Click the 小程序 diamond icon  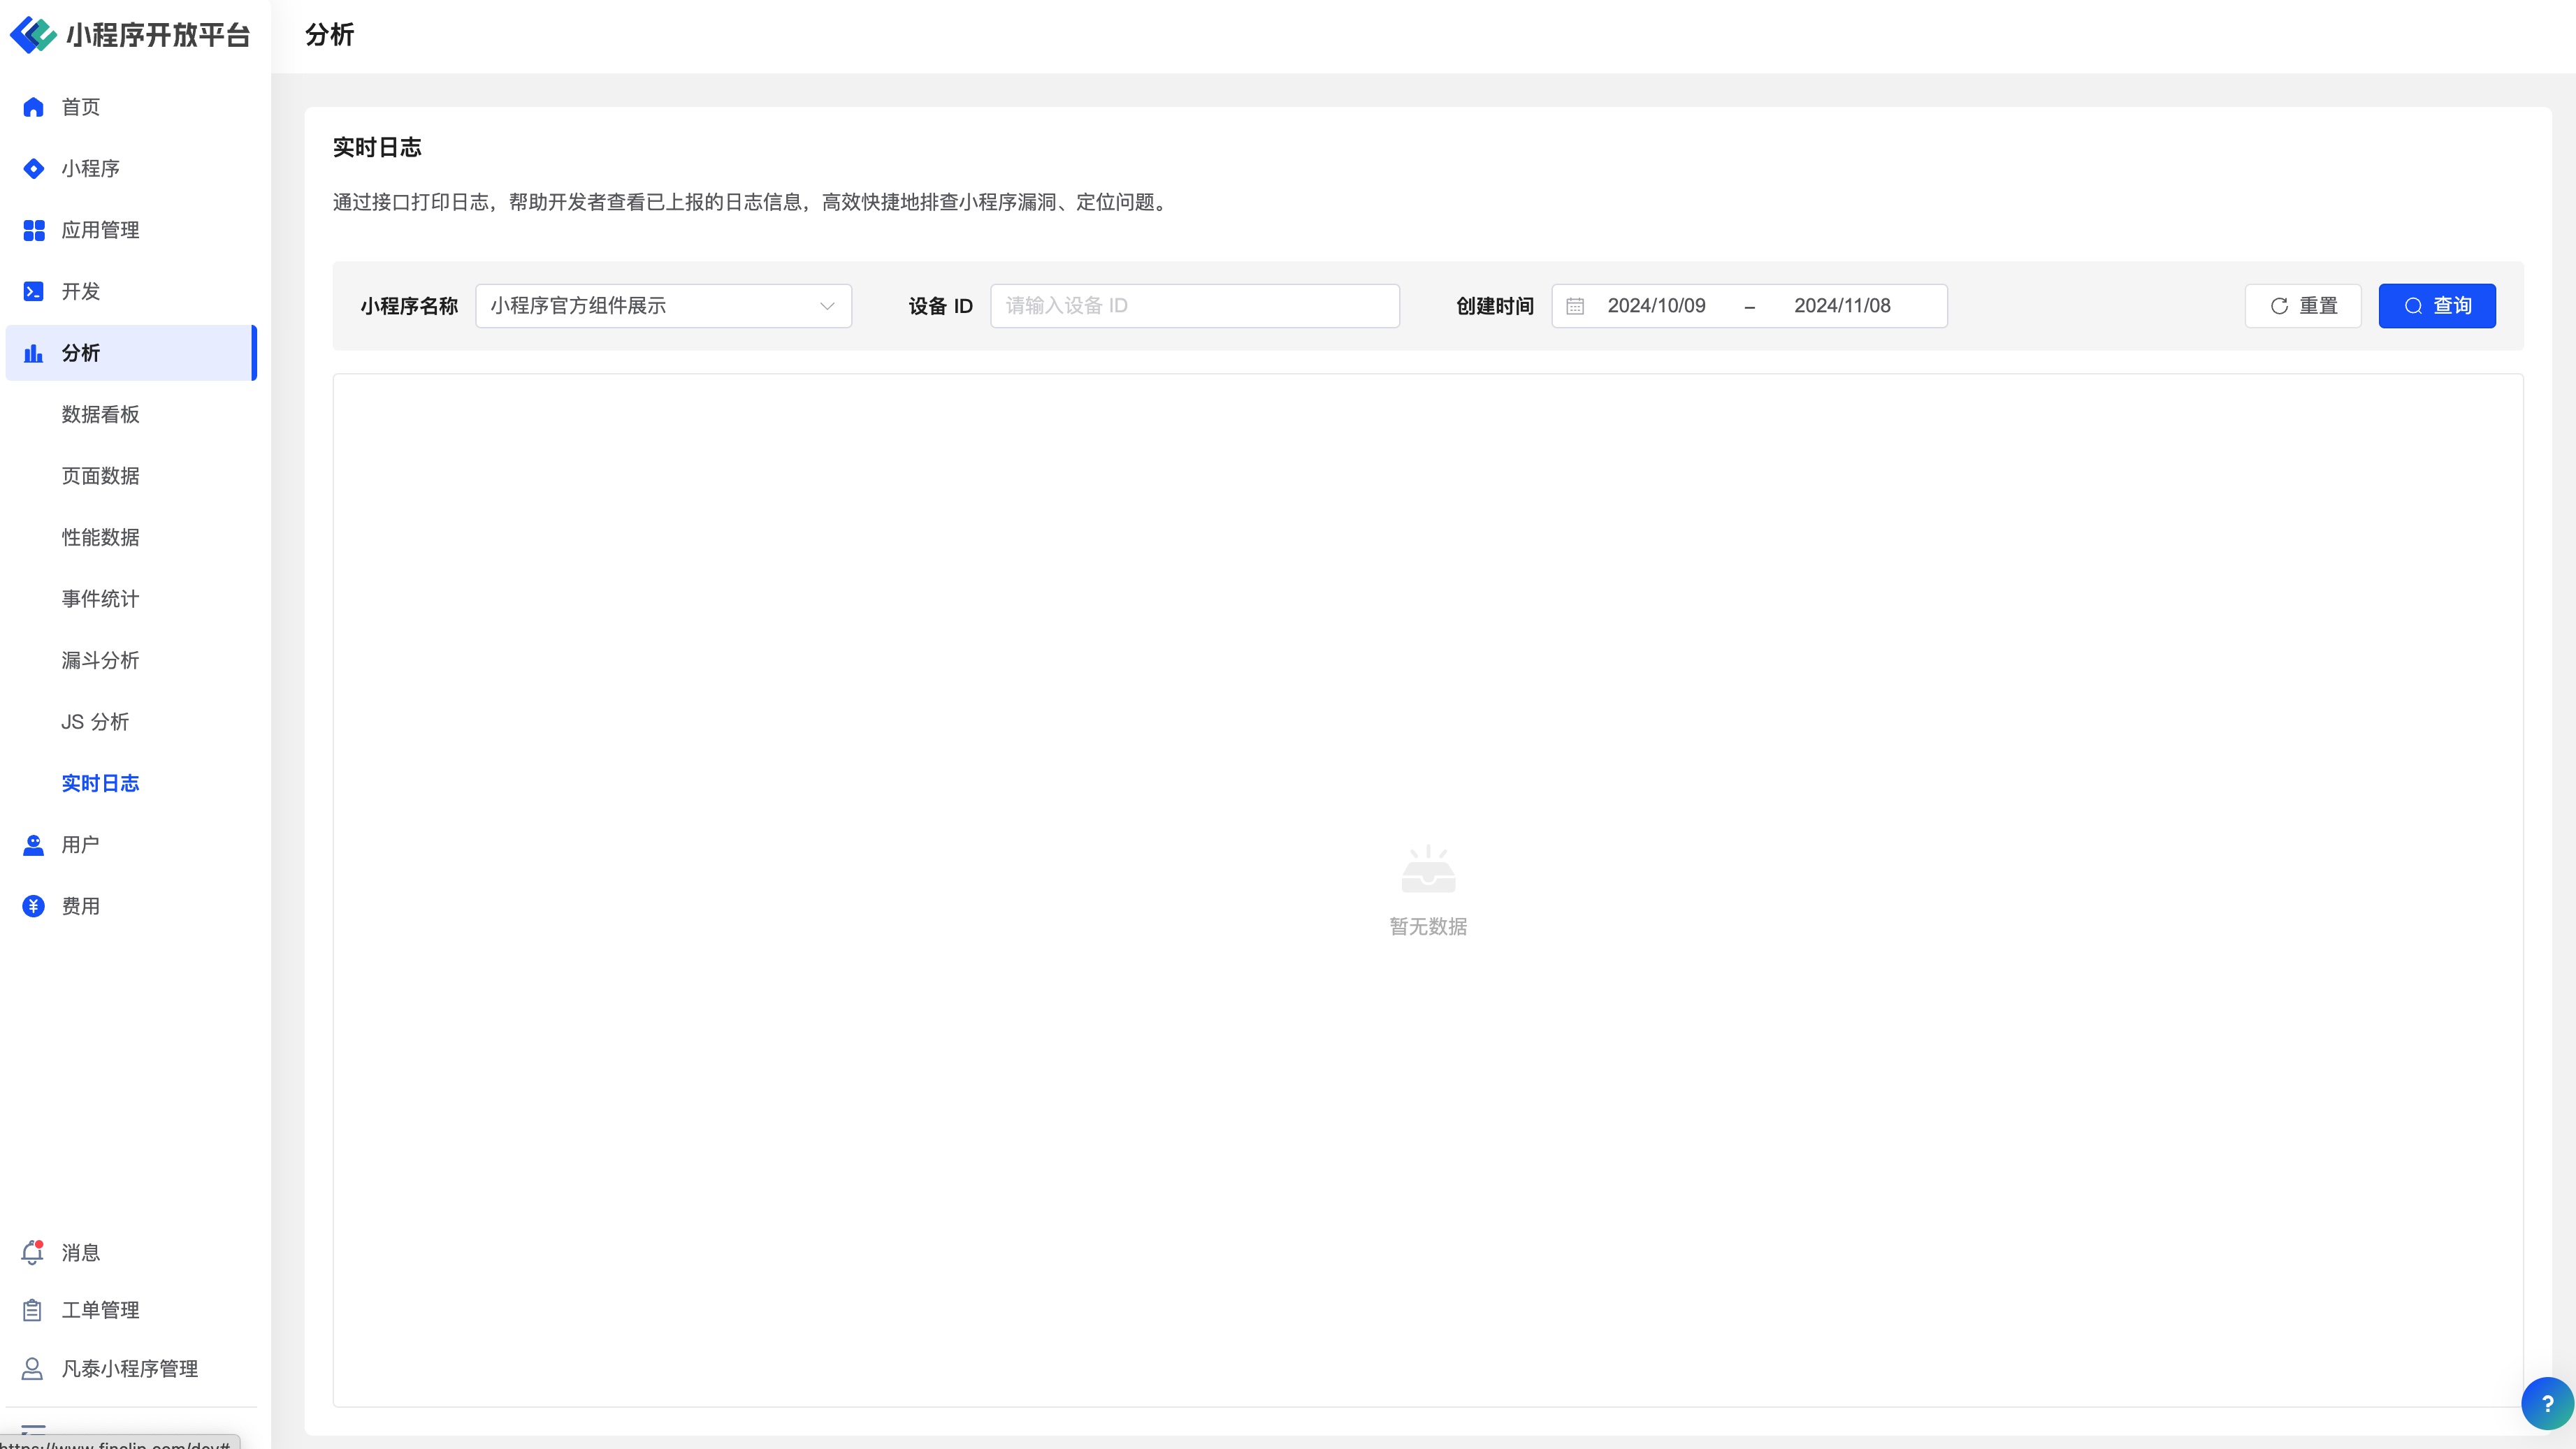(33, 169)
